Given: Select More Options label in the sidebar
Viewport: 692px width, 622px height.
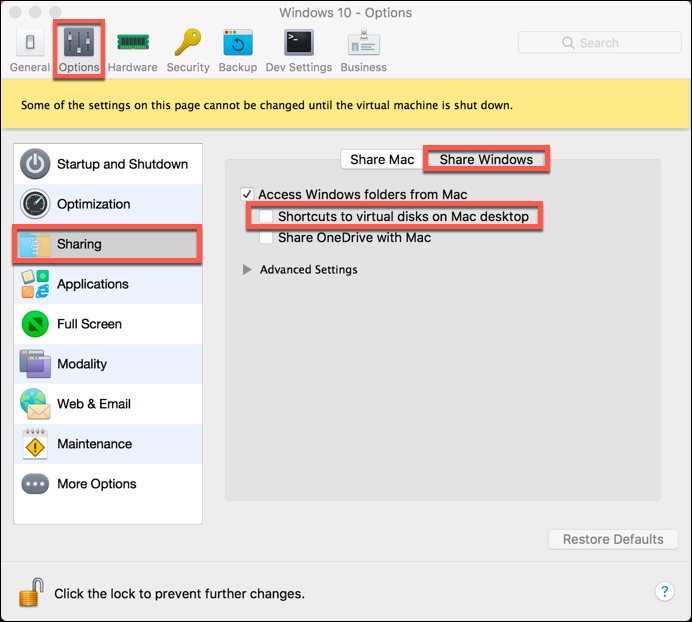Looking at the screenshot, I should point(97,484).
